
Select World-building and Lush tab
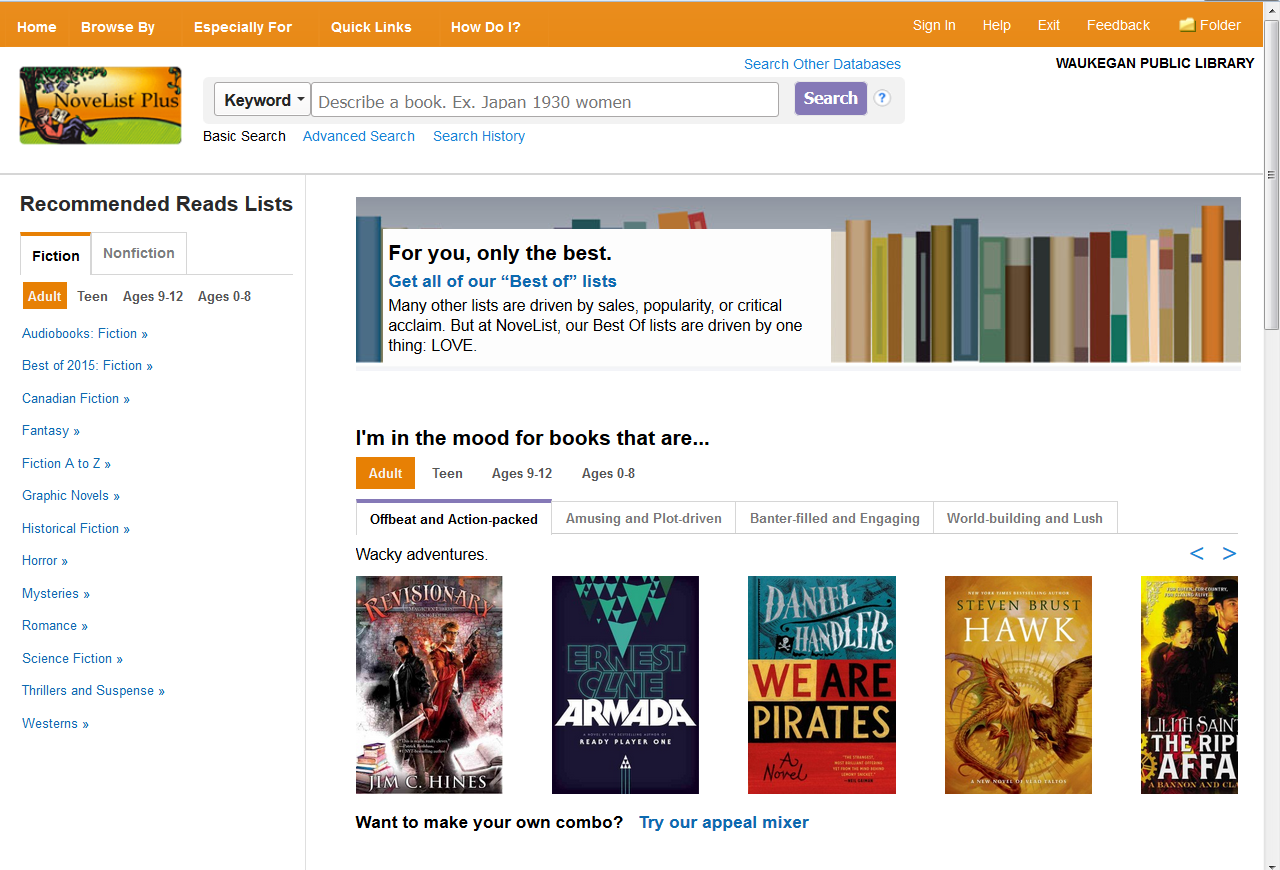pos(1025,518)
